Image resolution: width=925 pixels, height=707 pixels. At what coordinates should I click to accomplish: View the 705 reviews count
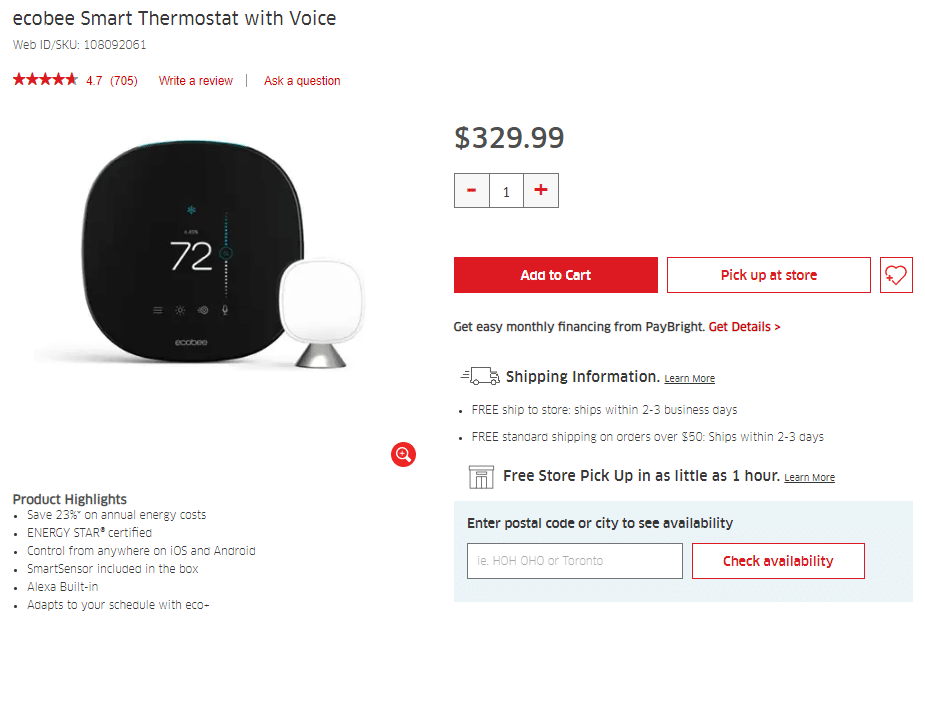[124, 81]
